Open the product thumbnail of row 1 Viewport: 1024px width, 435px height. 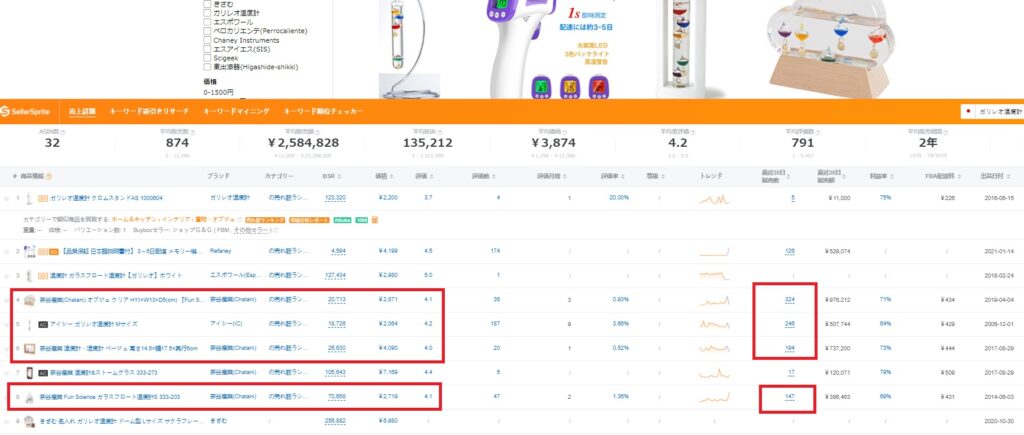[x=29, y=197]
